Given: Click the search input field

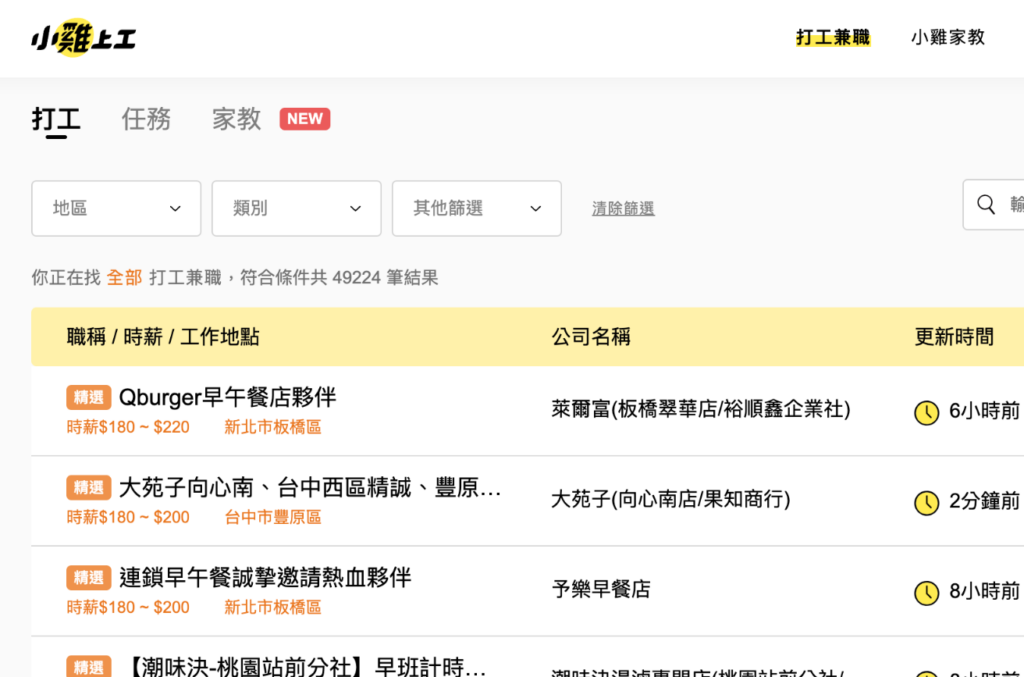Looking at the screenshot, I should [993, 204].
